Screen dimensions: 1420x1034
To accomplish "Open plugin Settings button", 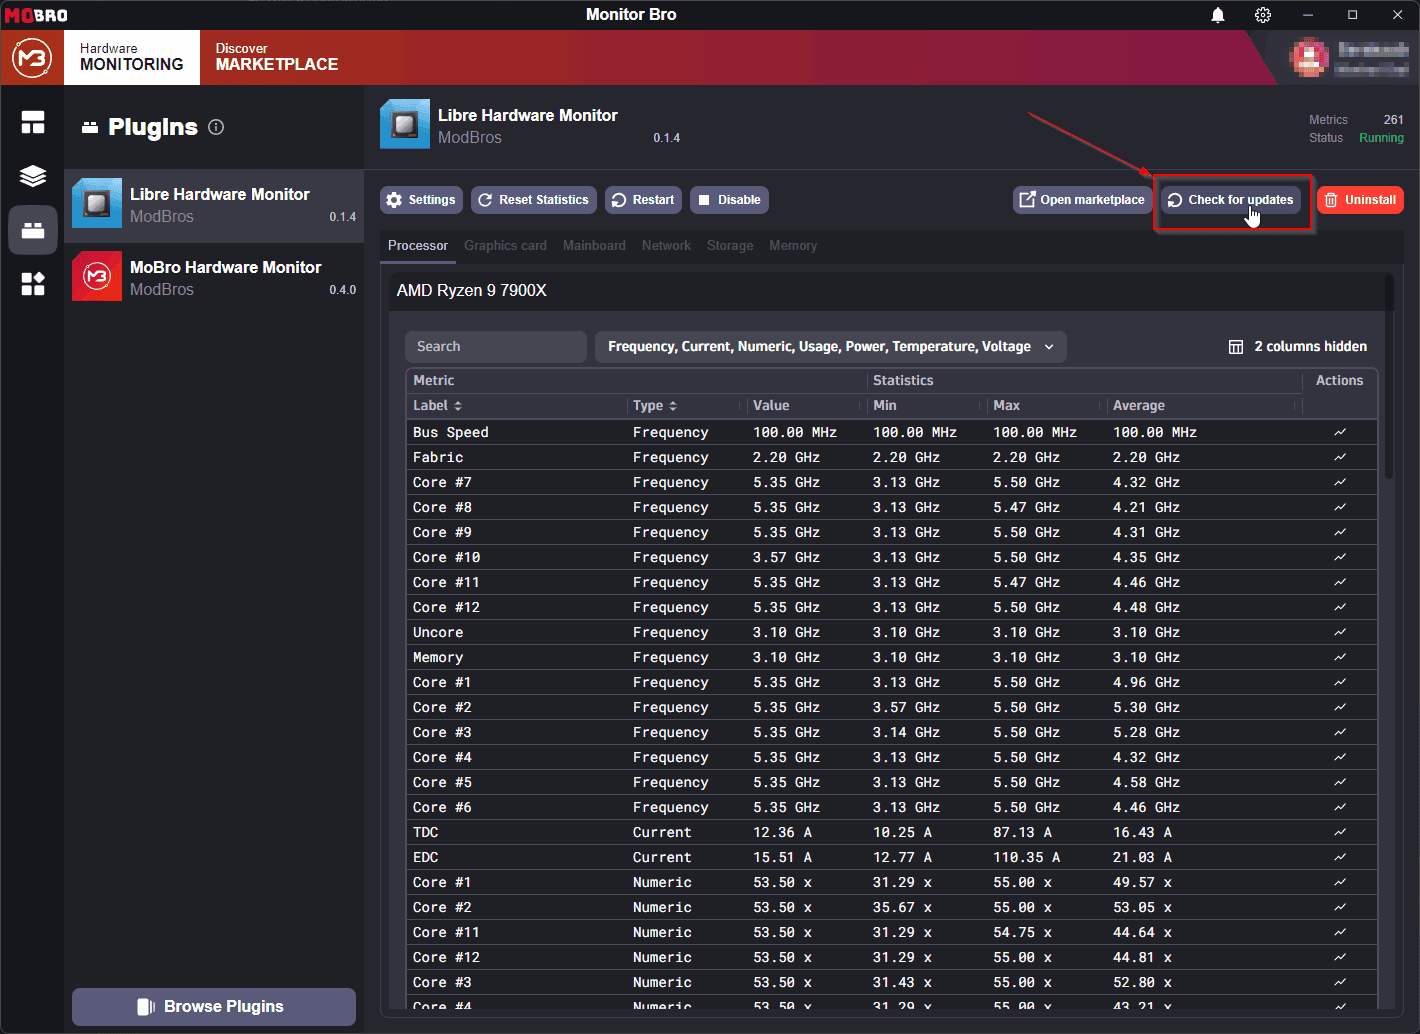I will click(421, 200).
